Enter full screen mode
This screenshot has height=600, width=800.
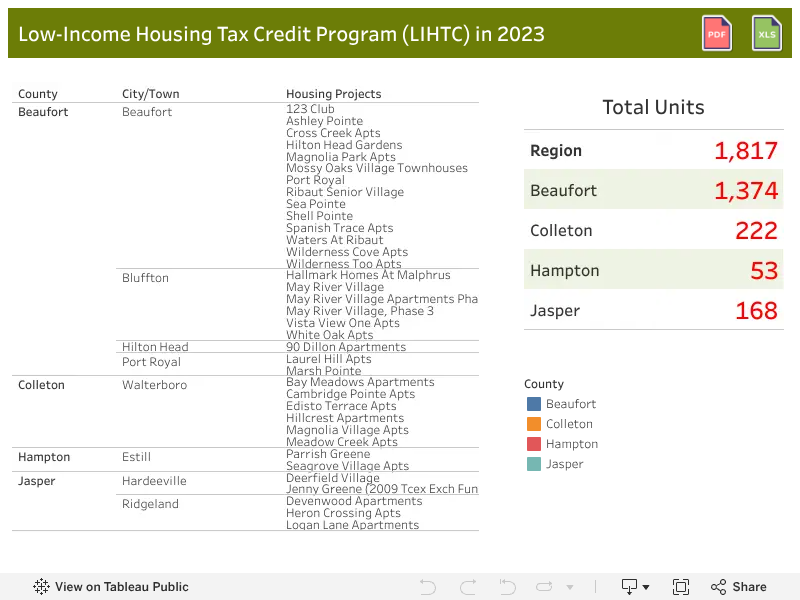(681, 587)
